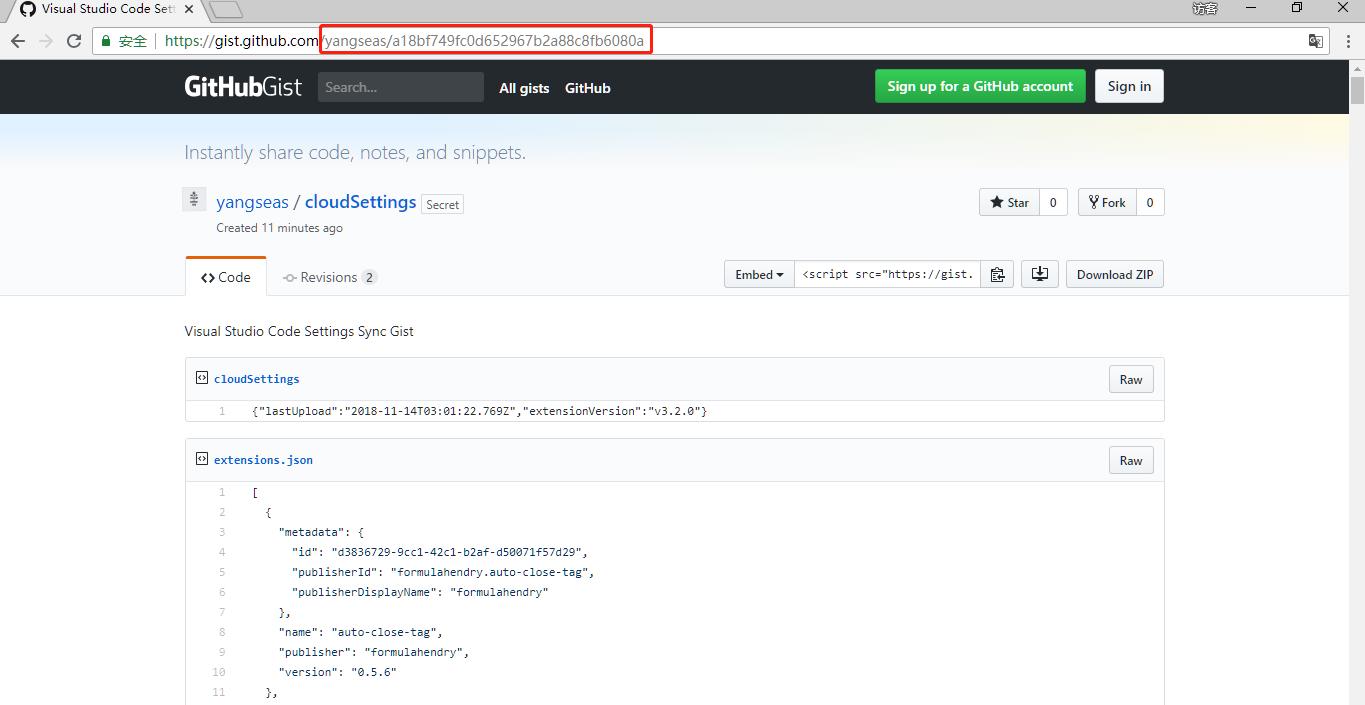
Task: Select the Code tab
Action: click(x=225, y=277)
